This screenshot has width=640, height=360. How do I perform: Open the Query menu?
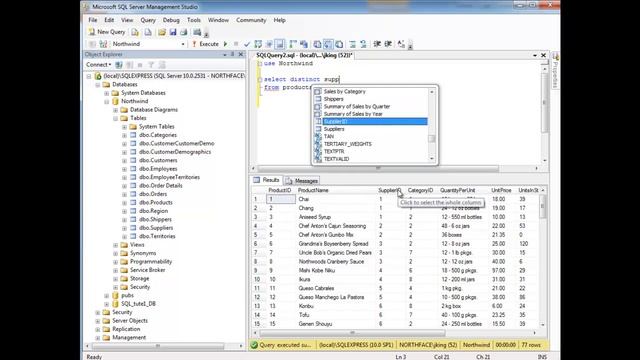click(x=148, y=20)
